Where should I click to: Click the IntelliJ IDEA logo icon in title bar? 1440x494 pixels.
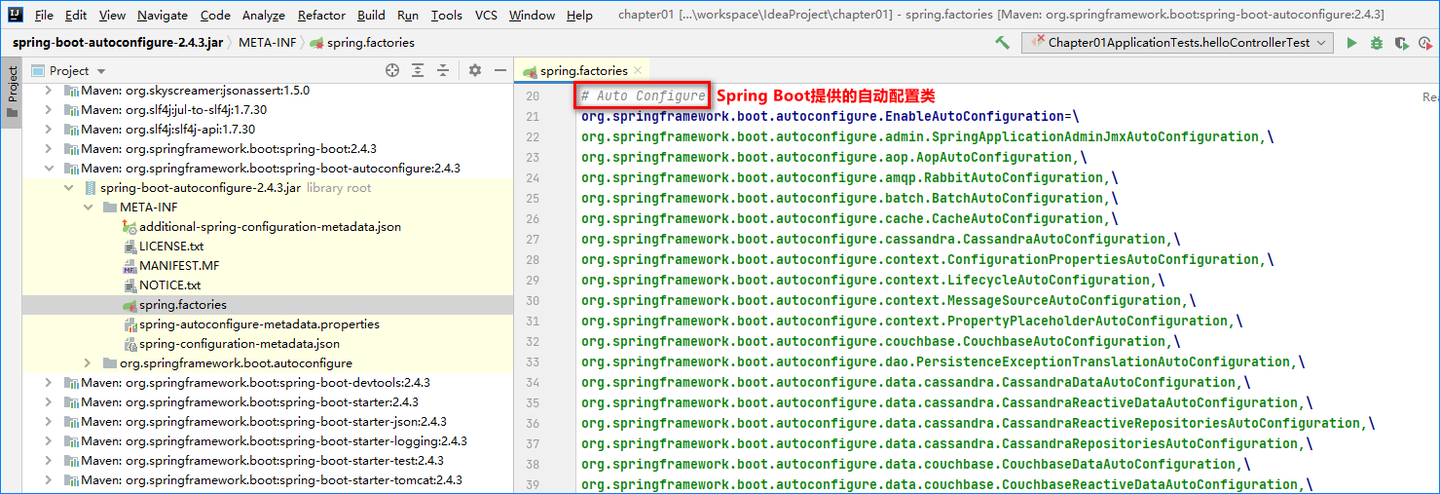tap(16, 15)
